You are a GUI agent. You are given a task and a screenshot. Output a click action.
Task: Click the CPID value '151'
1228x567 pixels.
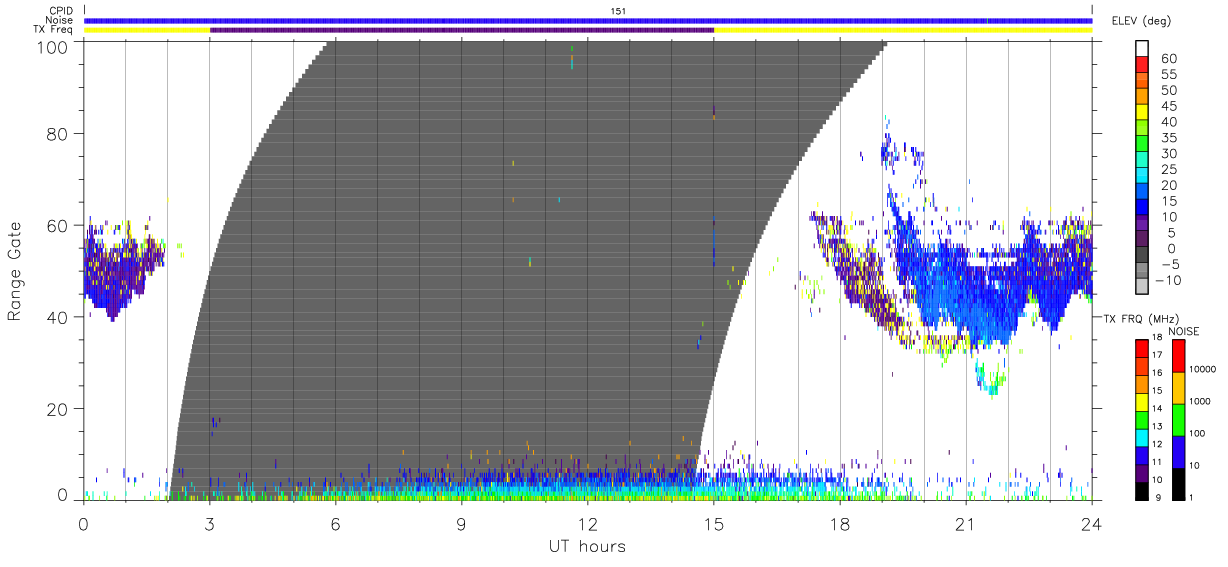(x=619, y=11)
